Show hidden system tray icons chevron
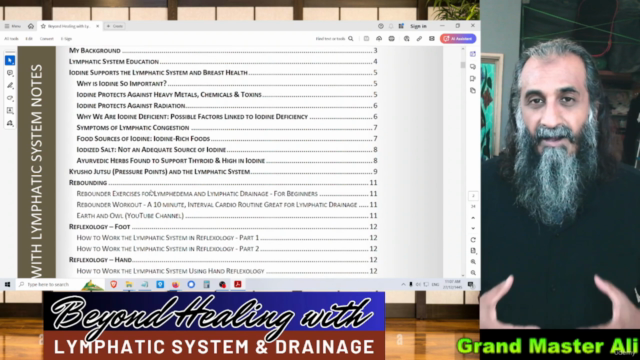 403,284
